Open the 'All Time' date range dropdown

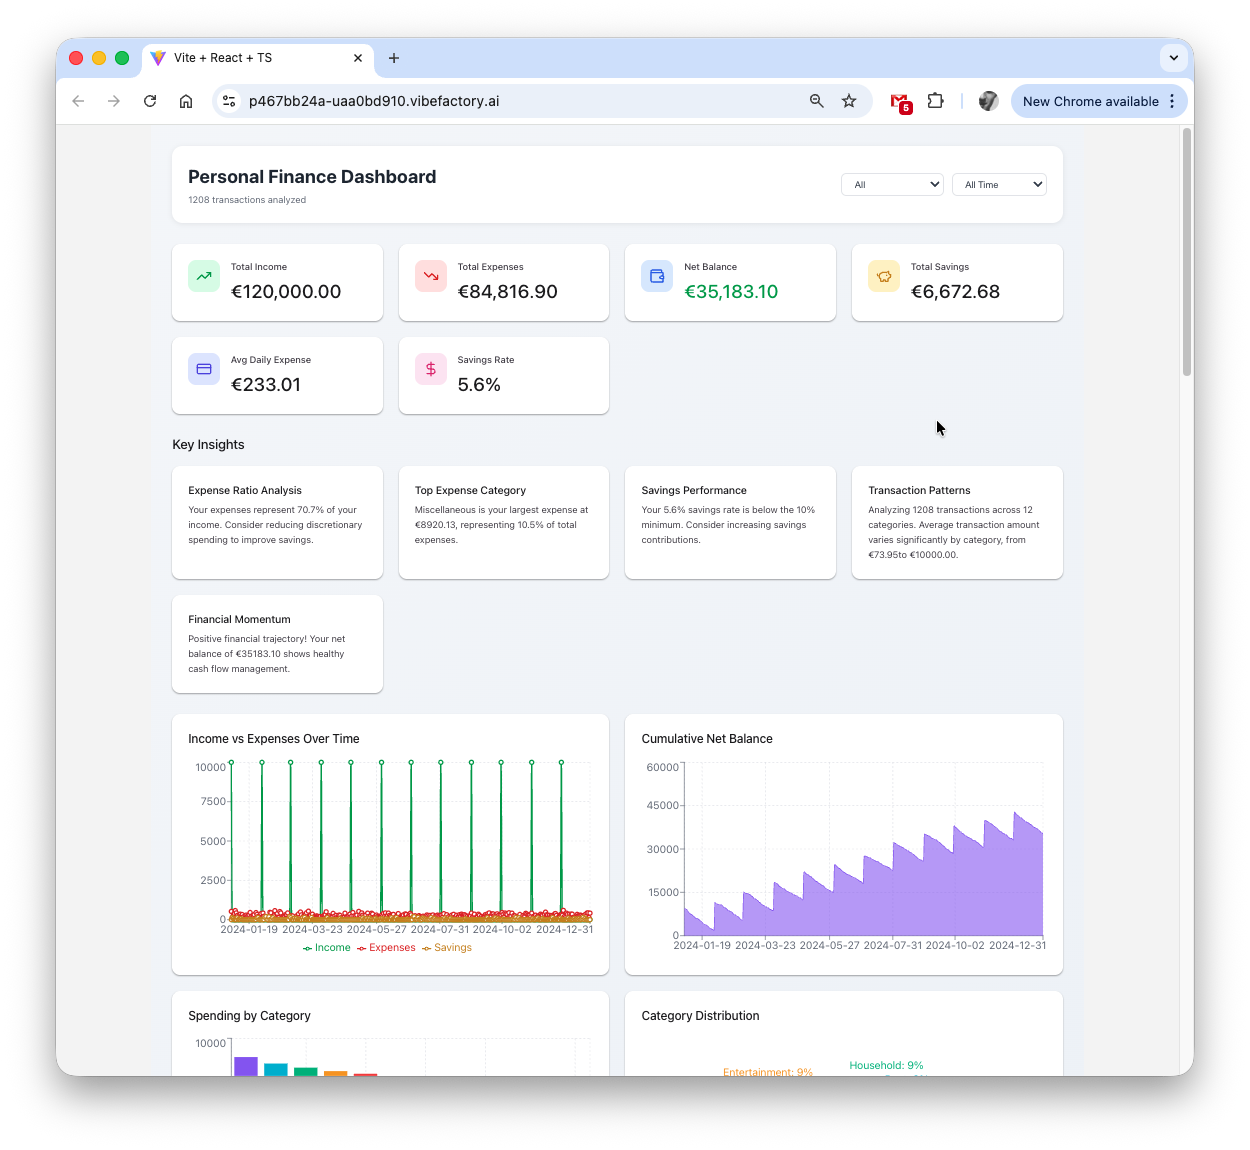tap(999, 184)
